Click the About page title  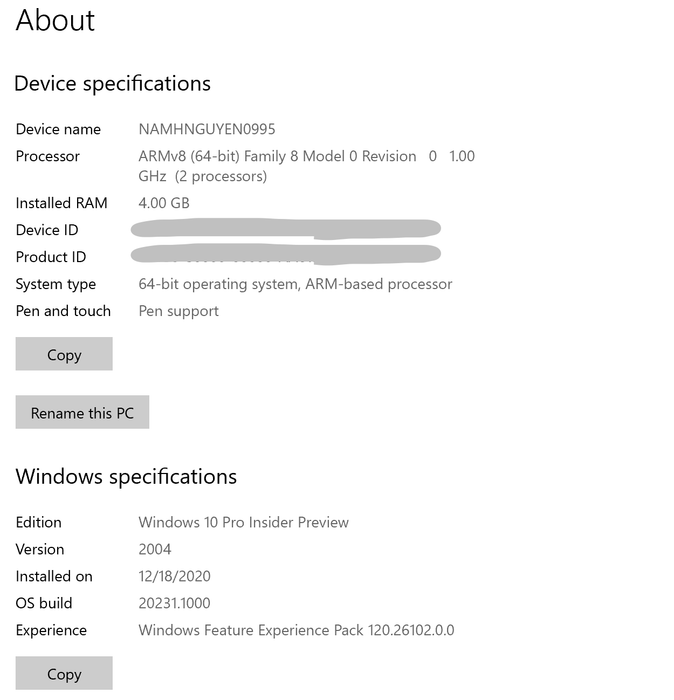[x=55, y=21]
